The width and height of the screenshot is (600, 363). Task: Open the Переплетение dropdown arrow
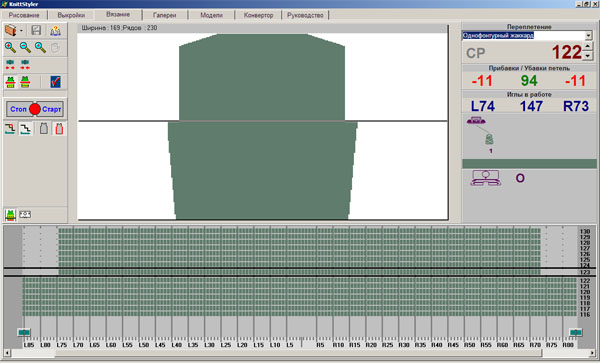click(x=589, y=36)
